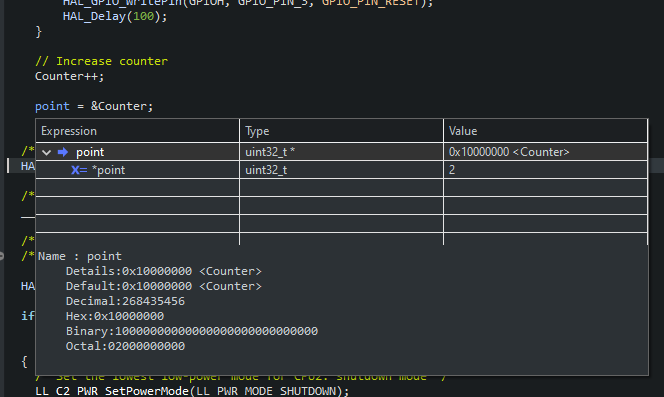Select the *point child expression
Image resolution: width=664 pixels, height=397 pixels.
coord(108,170)
